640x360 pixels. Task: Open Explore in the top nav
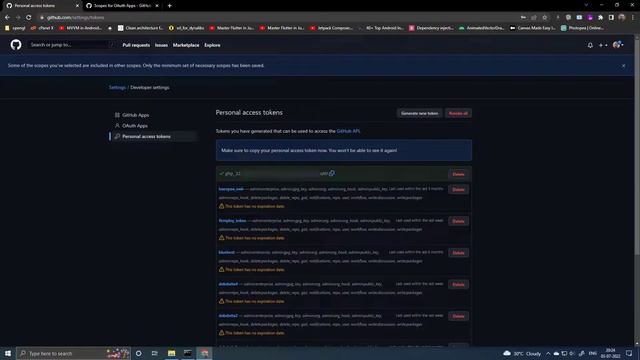coord(212,45)
